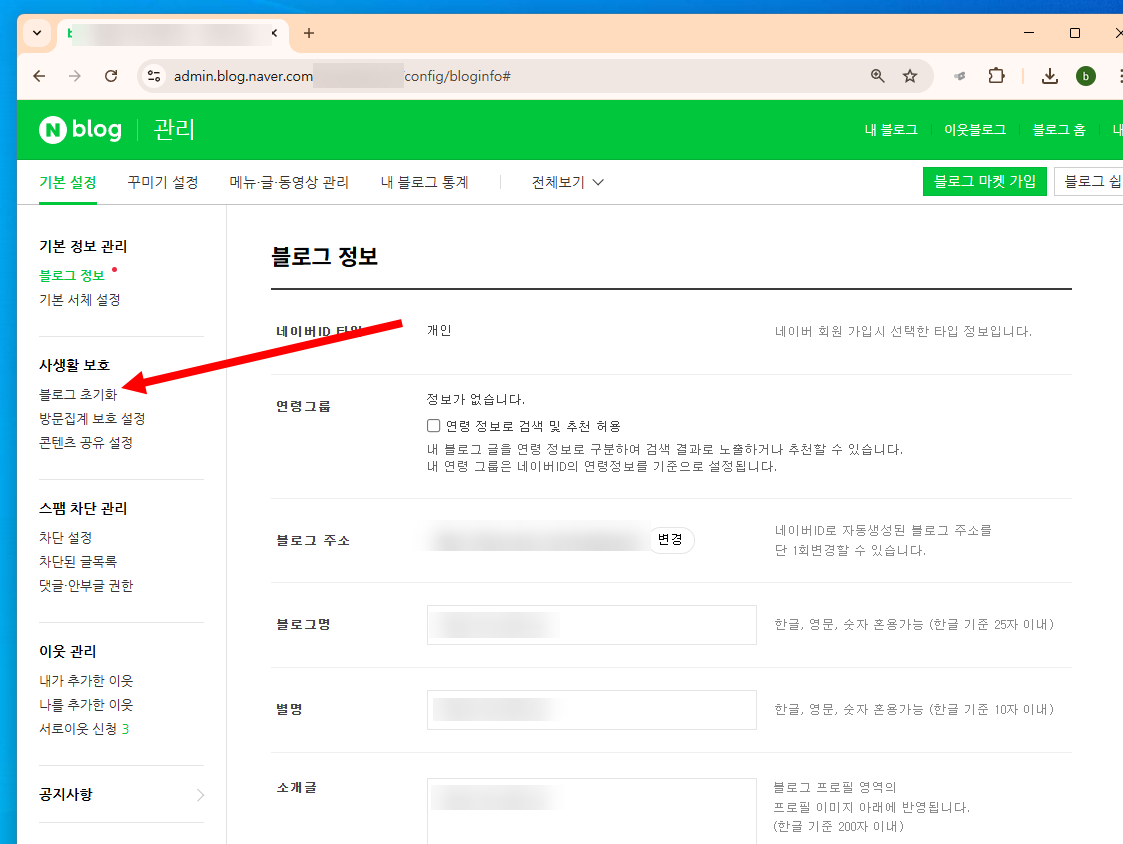Image resolution: width=1123 pixels, height=844 pixels.
Task: Switch to 꾸미기 설정 tab
Action: [163, 182]
